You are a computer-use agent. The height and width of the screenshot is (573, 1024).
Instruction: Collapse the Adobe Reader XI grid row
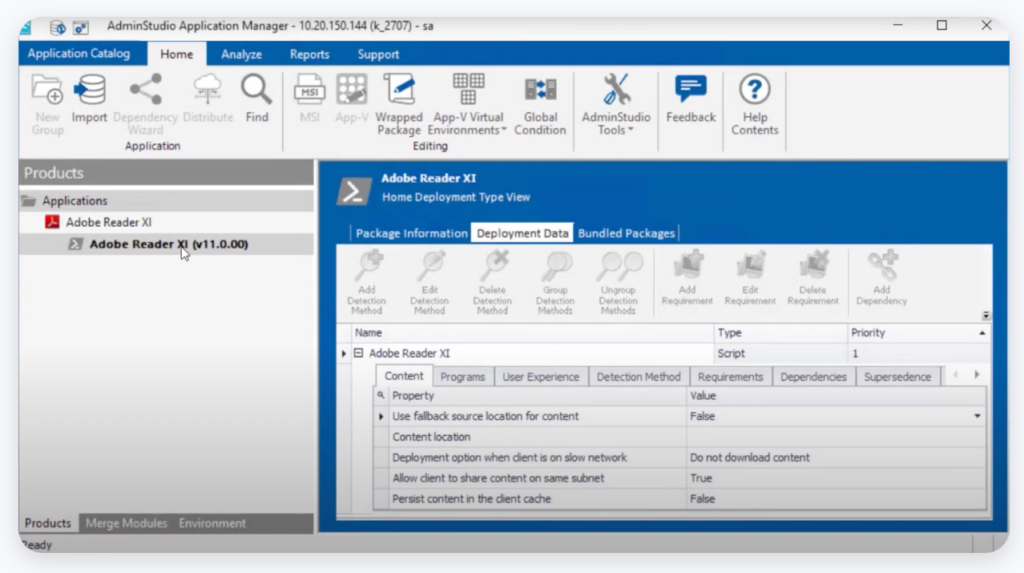(x=358, y=354)
